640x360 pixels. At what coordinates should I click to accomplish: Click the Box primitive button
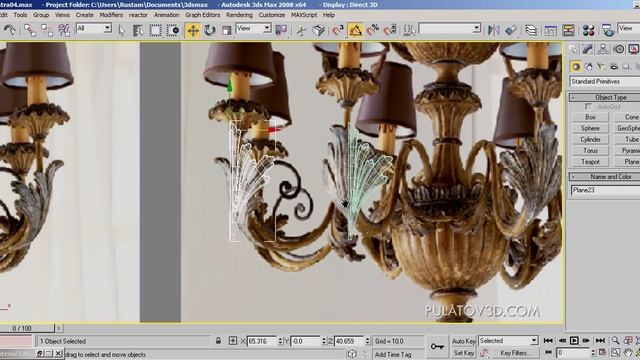590,117
